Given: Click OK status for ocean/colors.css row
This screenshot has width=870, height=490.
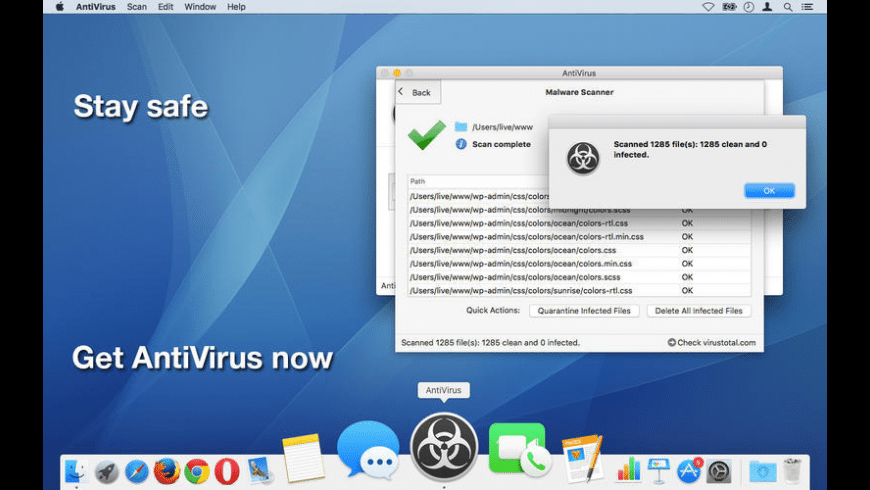Looking at the screenshot, I should (x=687, y=250).
